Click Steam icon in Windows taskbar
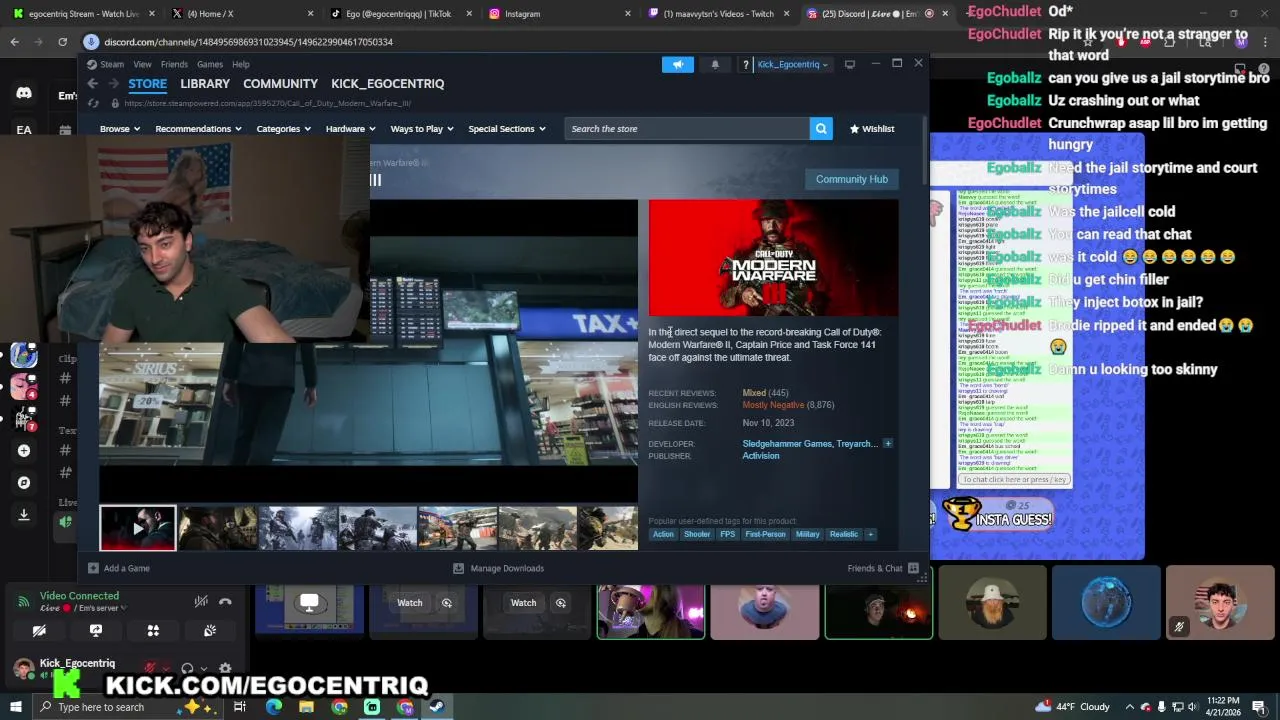The width and height of the screenshot is (1280, 720). coord(437,707)
